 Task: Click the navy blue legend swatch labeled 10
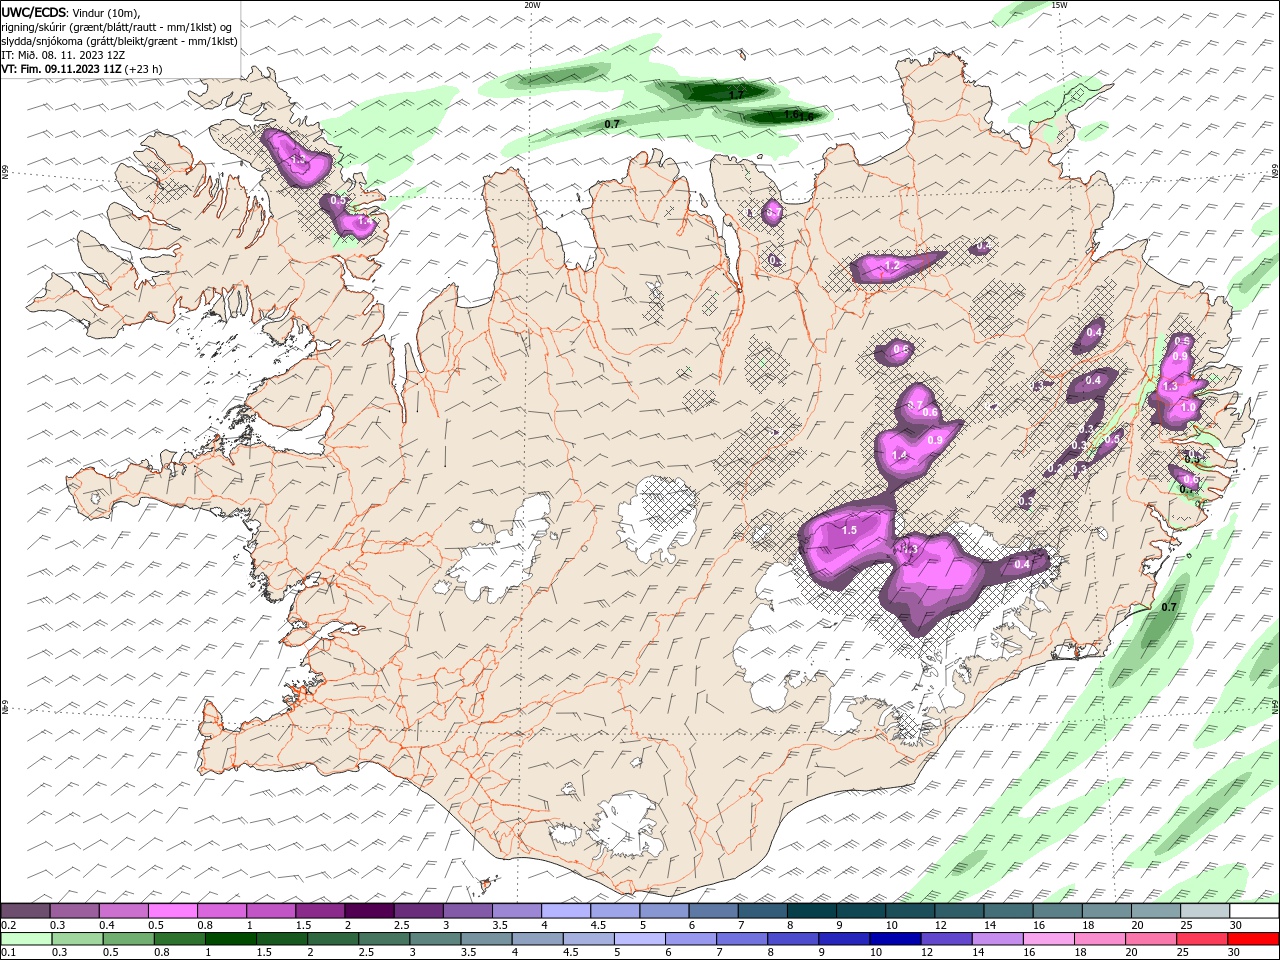[894, 939]
